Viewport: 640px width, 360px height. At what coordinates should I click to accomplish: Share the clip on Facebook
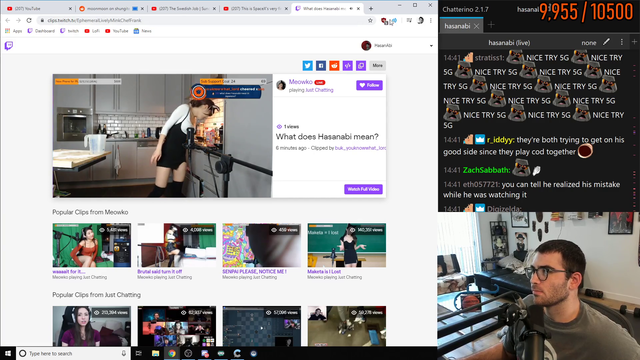click(321, 65)
